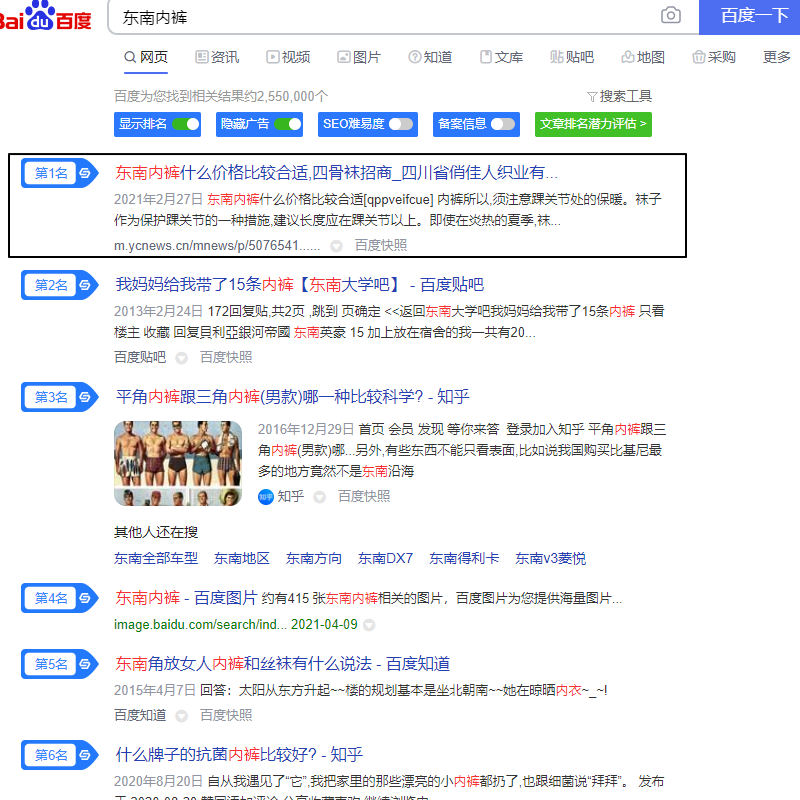Screen dimensions: 800x800
Task: Click the 知乎 source avatar icon
Action: (x=266, y=496)
